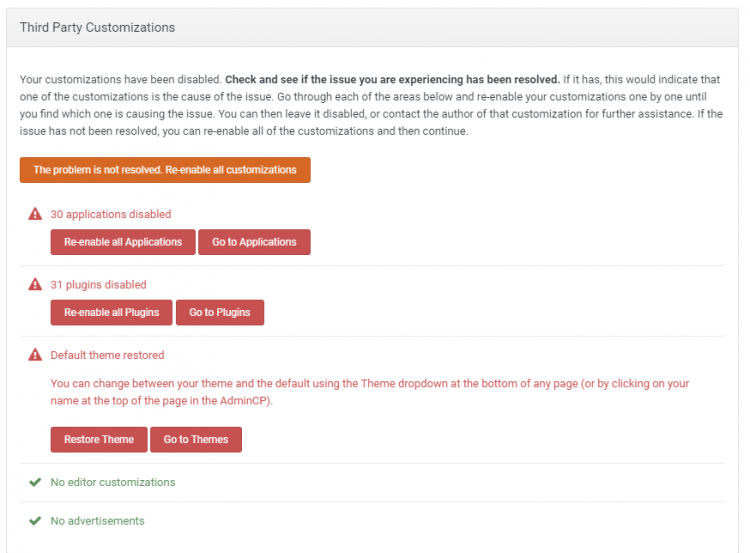The image size is (750, 553).
Task: Open the Go to Applications button
Action: (254, 242)
